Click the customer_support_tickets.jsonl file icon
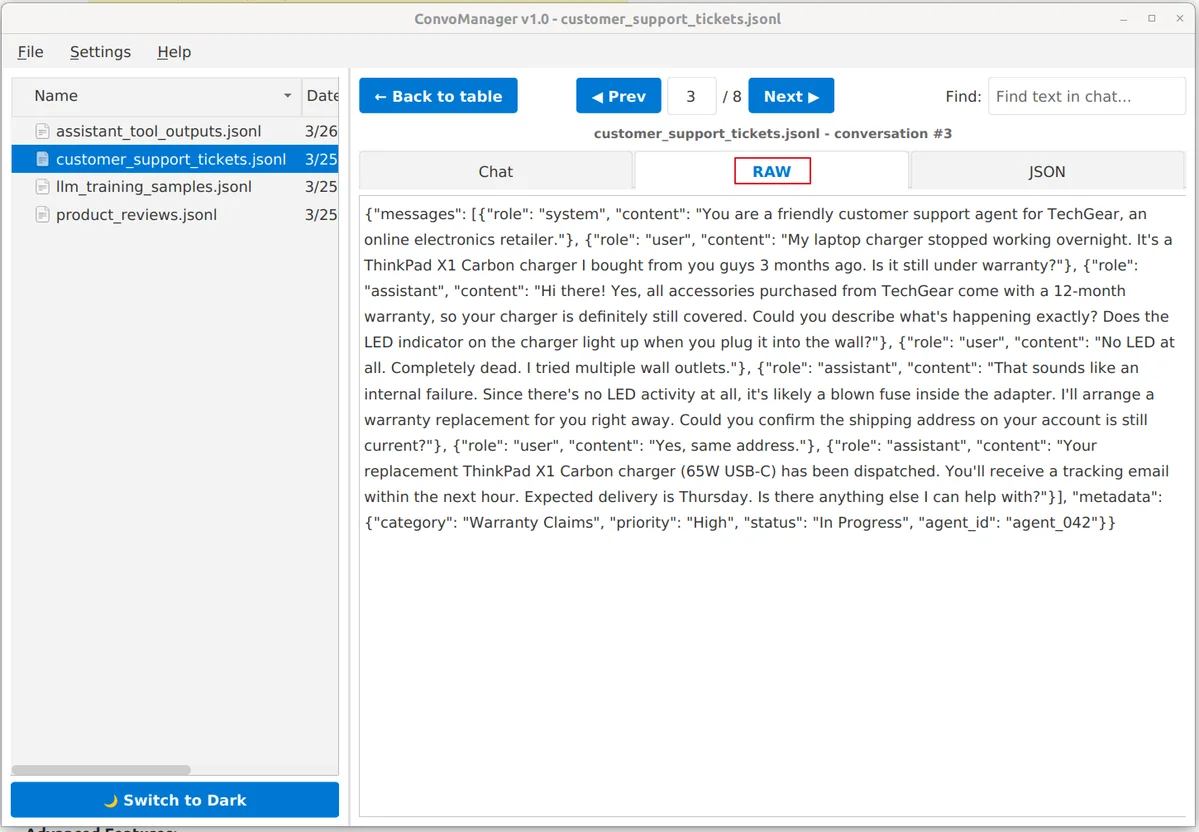 (x=42, y=159)
